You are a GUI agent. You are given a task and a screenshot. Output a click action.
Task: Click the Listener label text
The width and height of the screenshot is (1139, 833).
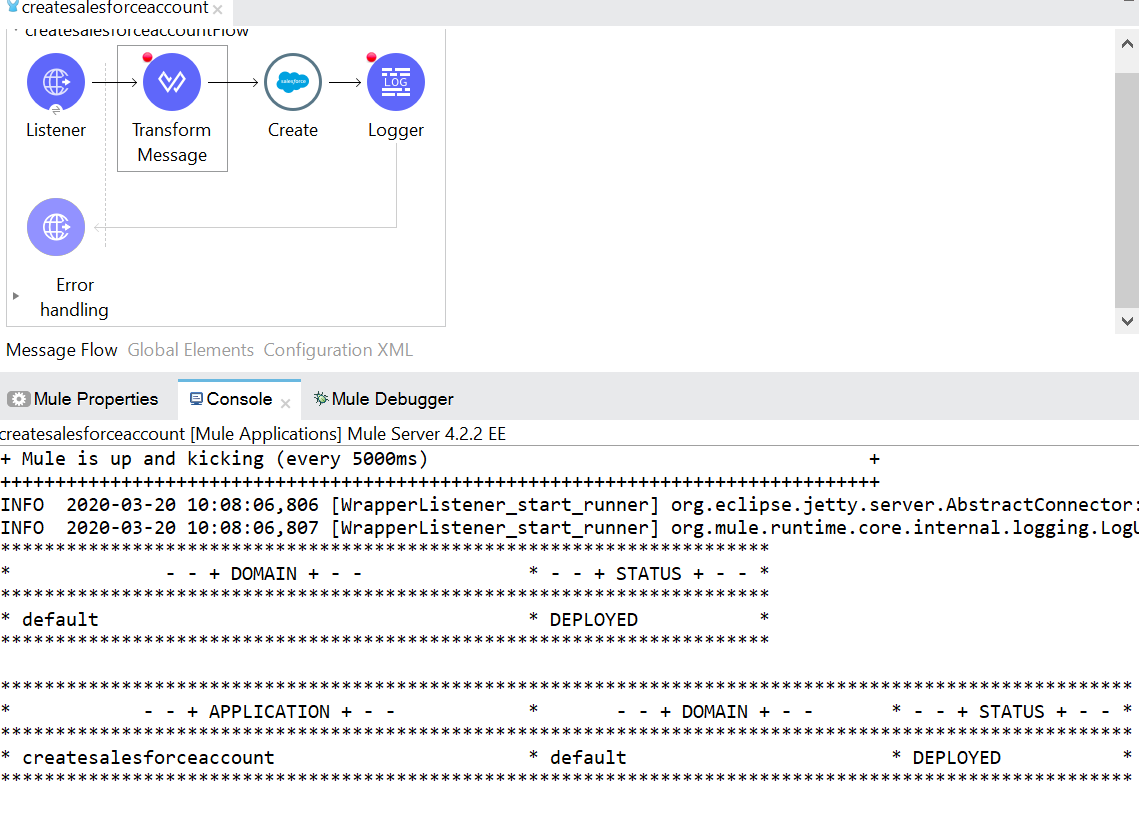tap(56, 130)
